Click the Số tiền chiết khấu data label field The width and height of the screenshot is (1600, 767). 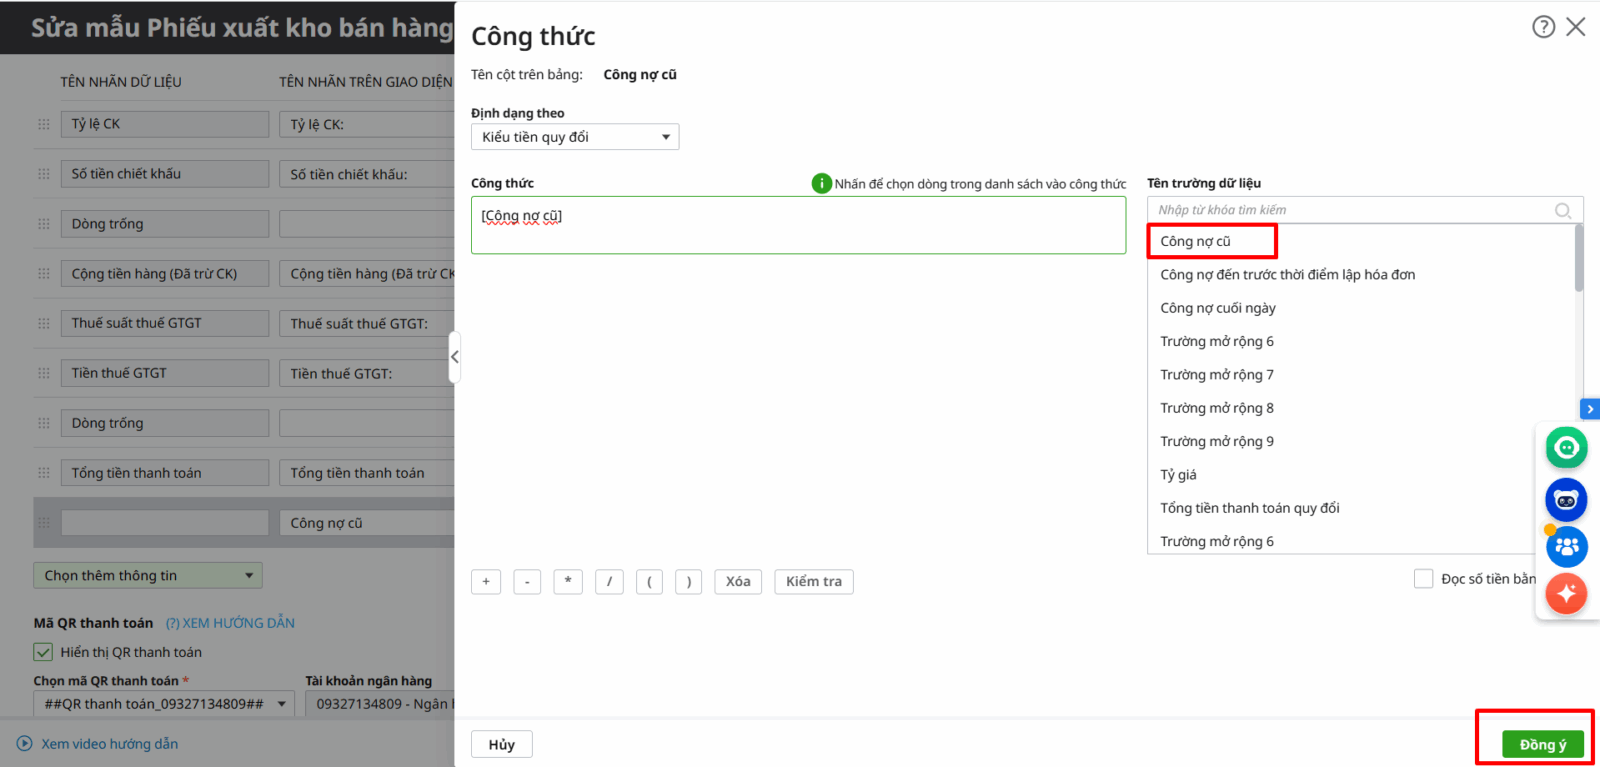pyautogui.click(x=165, y=174)
